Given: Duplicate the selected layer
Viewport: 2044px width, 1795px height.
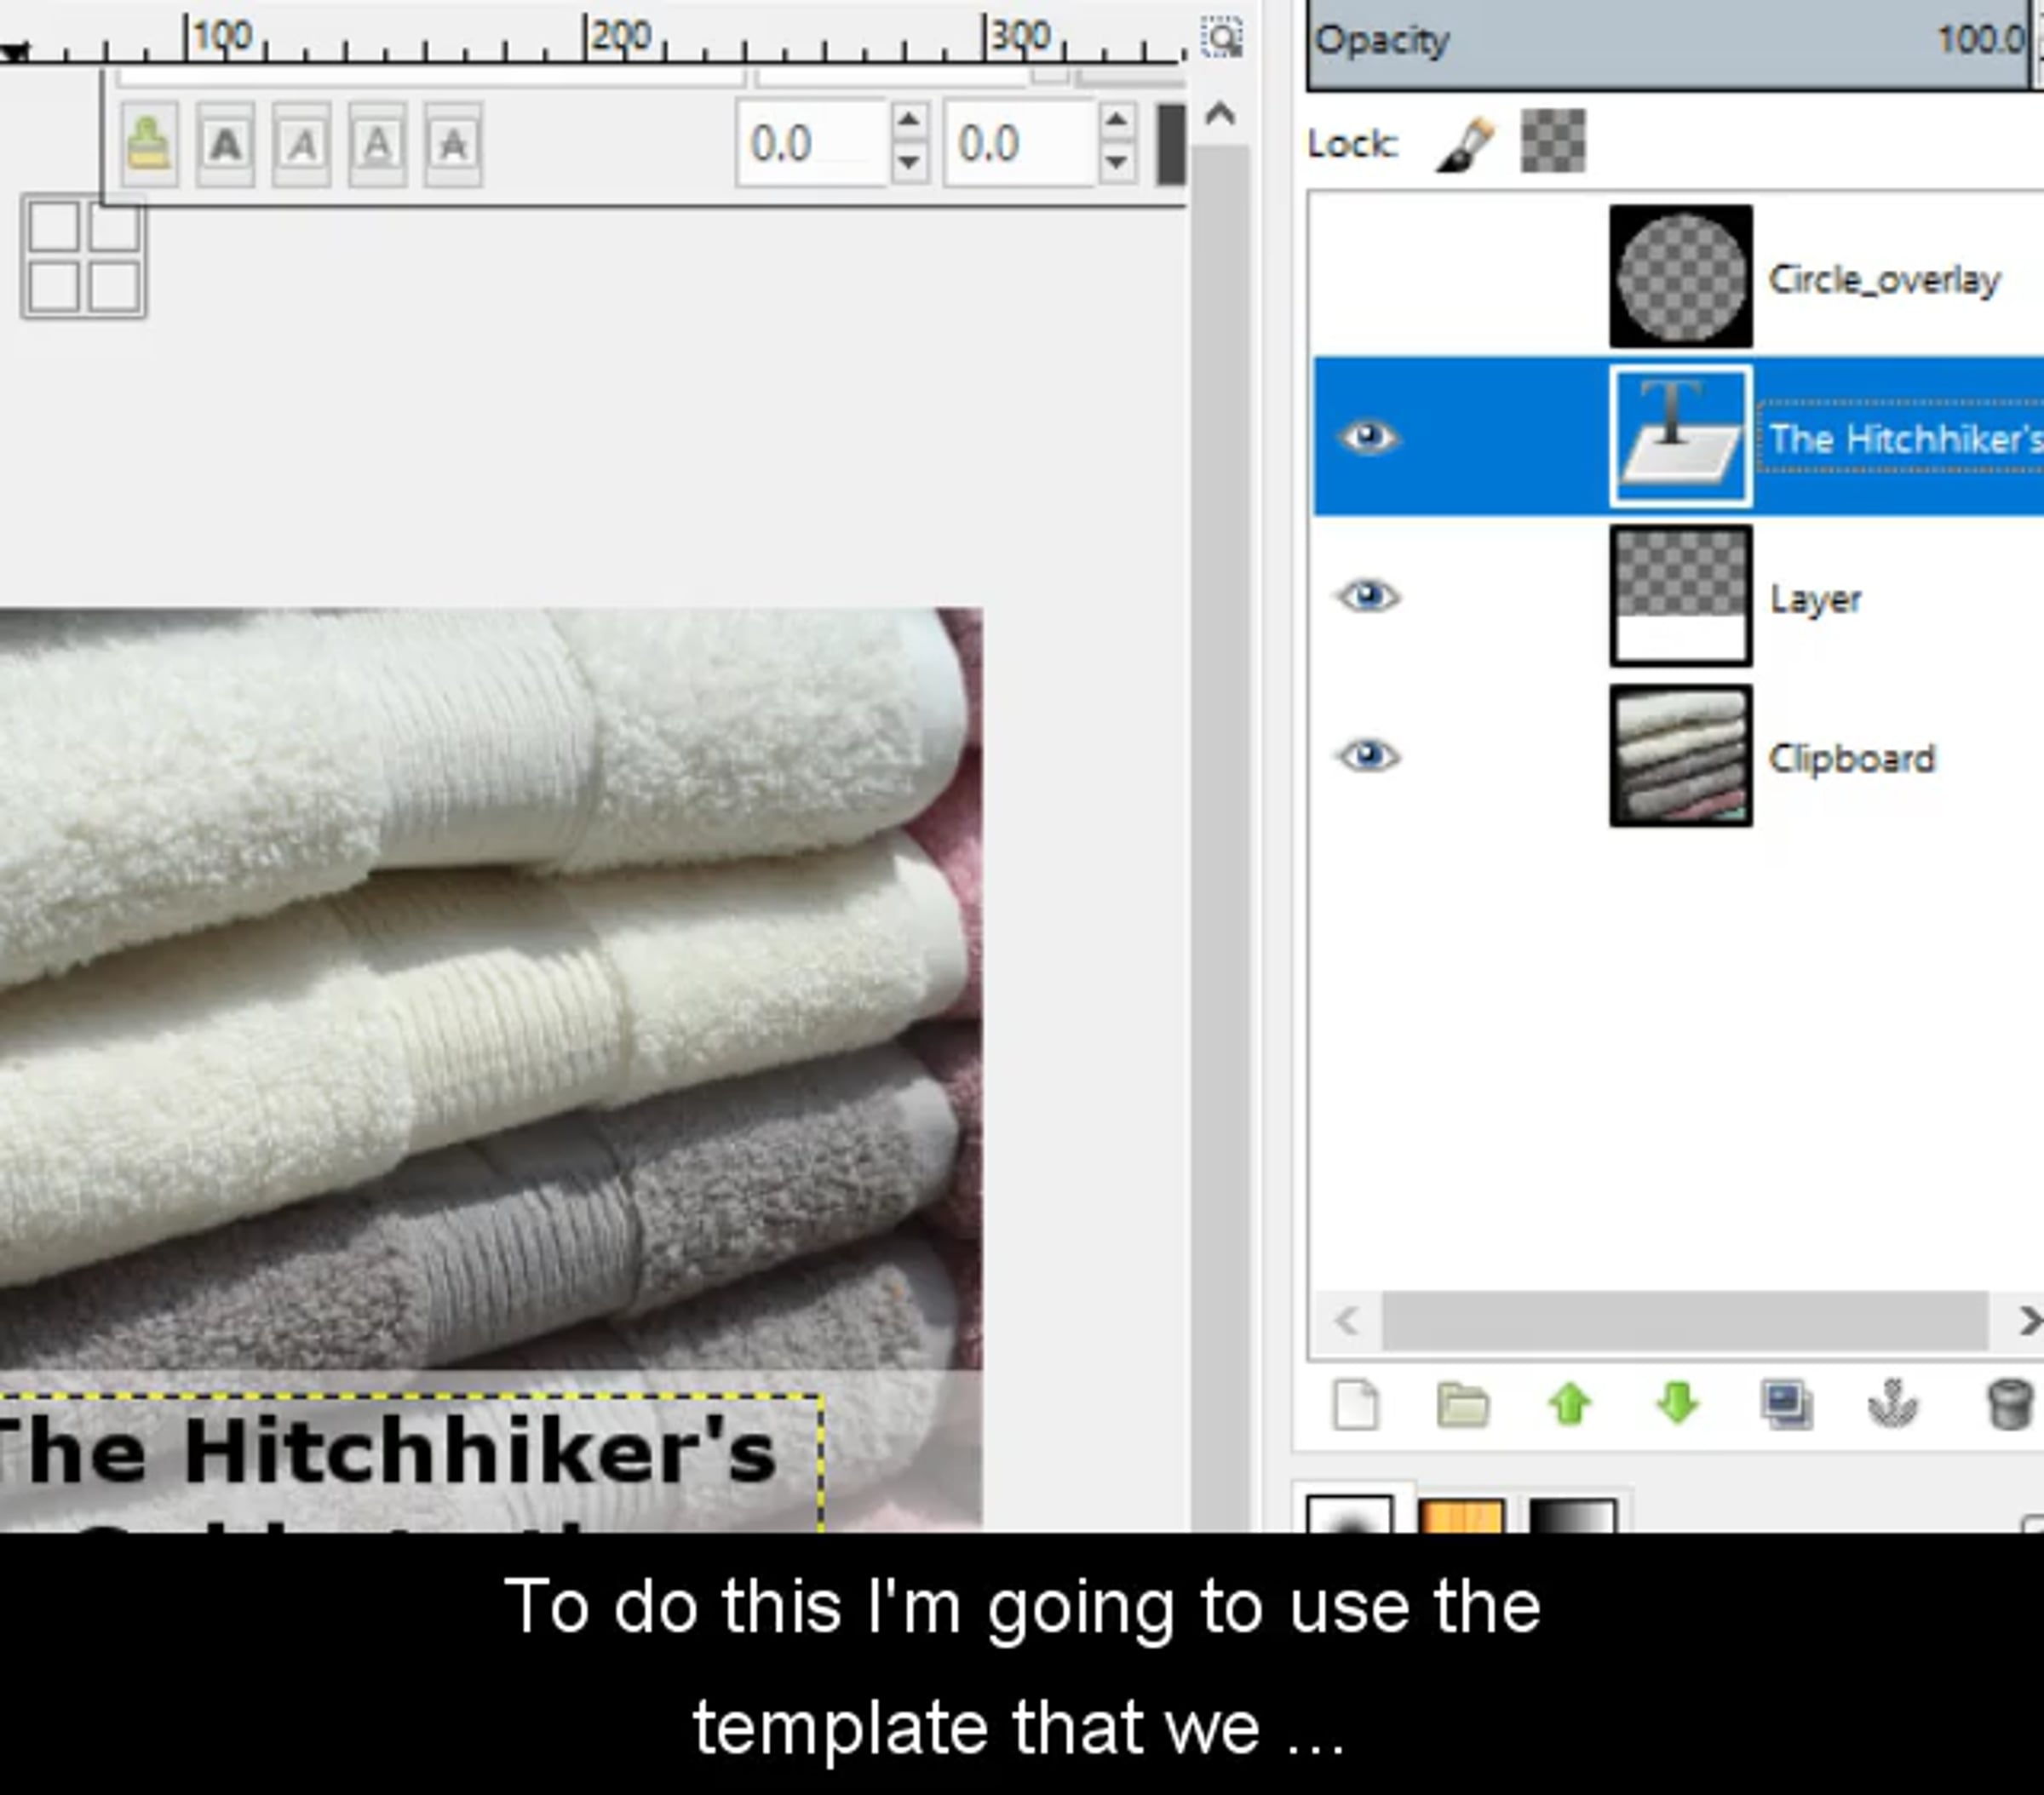Looking at the screenshot, I should tap(1786, 1404).
